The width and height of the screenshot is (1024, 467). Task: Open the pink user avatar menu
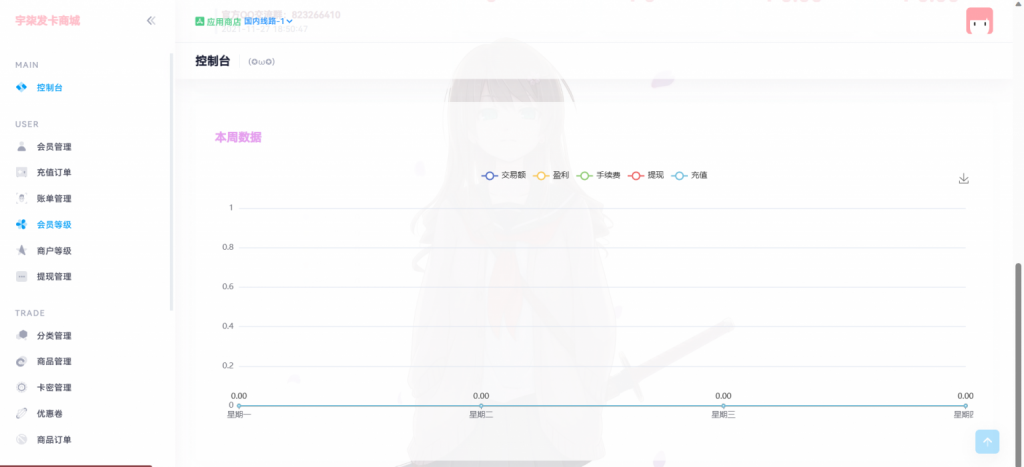point(979,21)
